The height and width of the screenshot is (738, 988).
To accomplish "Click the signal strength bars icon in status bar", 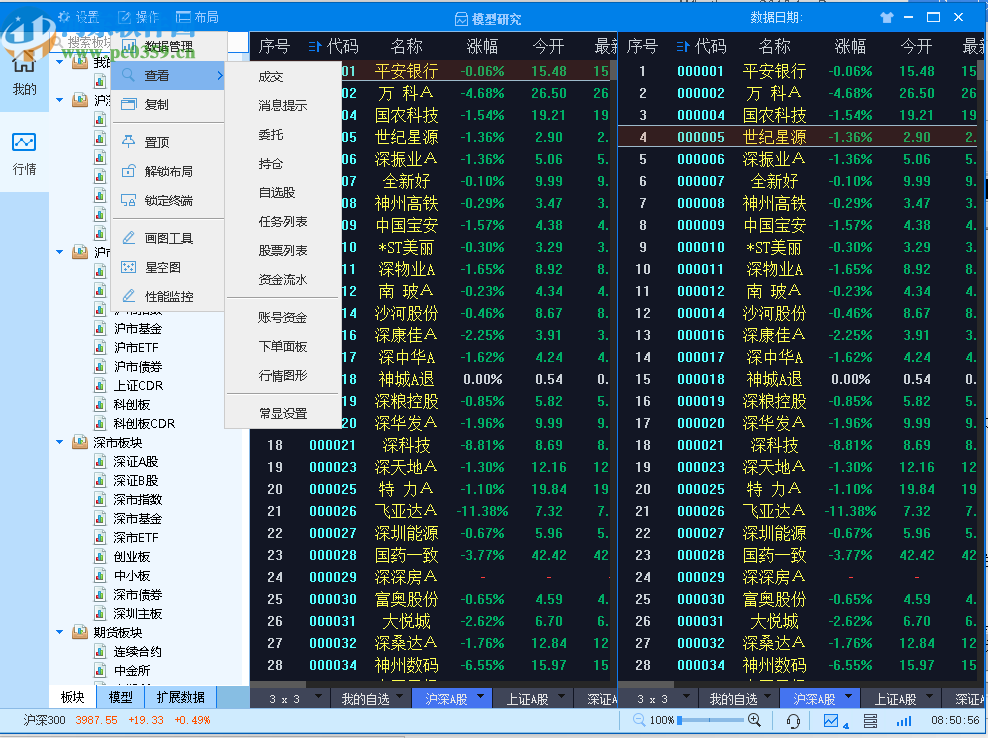I will click(x=906, y=720).
